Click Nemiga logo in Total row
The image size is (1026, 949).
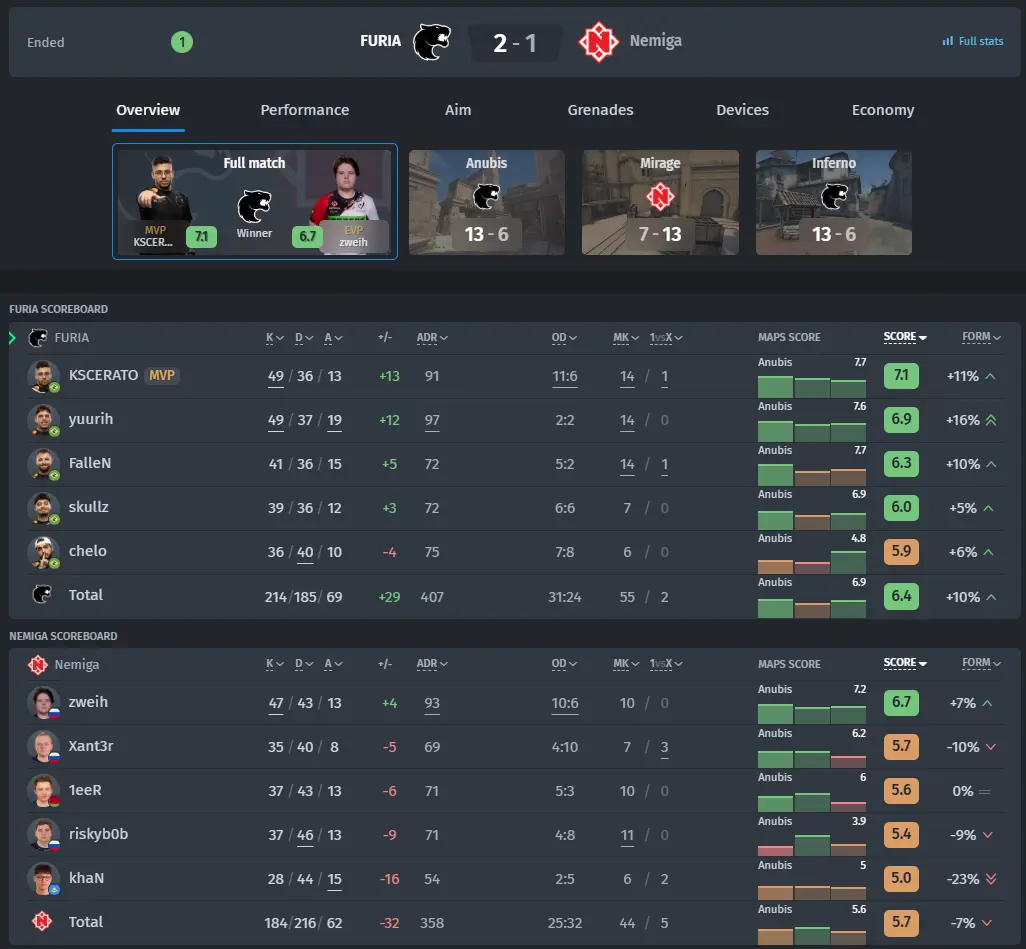click(42, 922)
